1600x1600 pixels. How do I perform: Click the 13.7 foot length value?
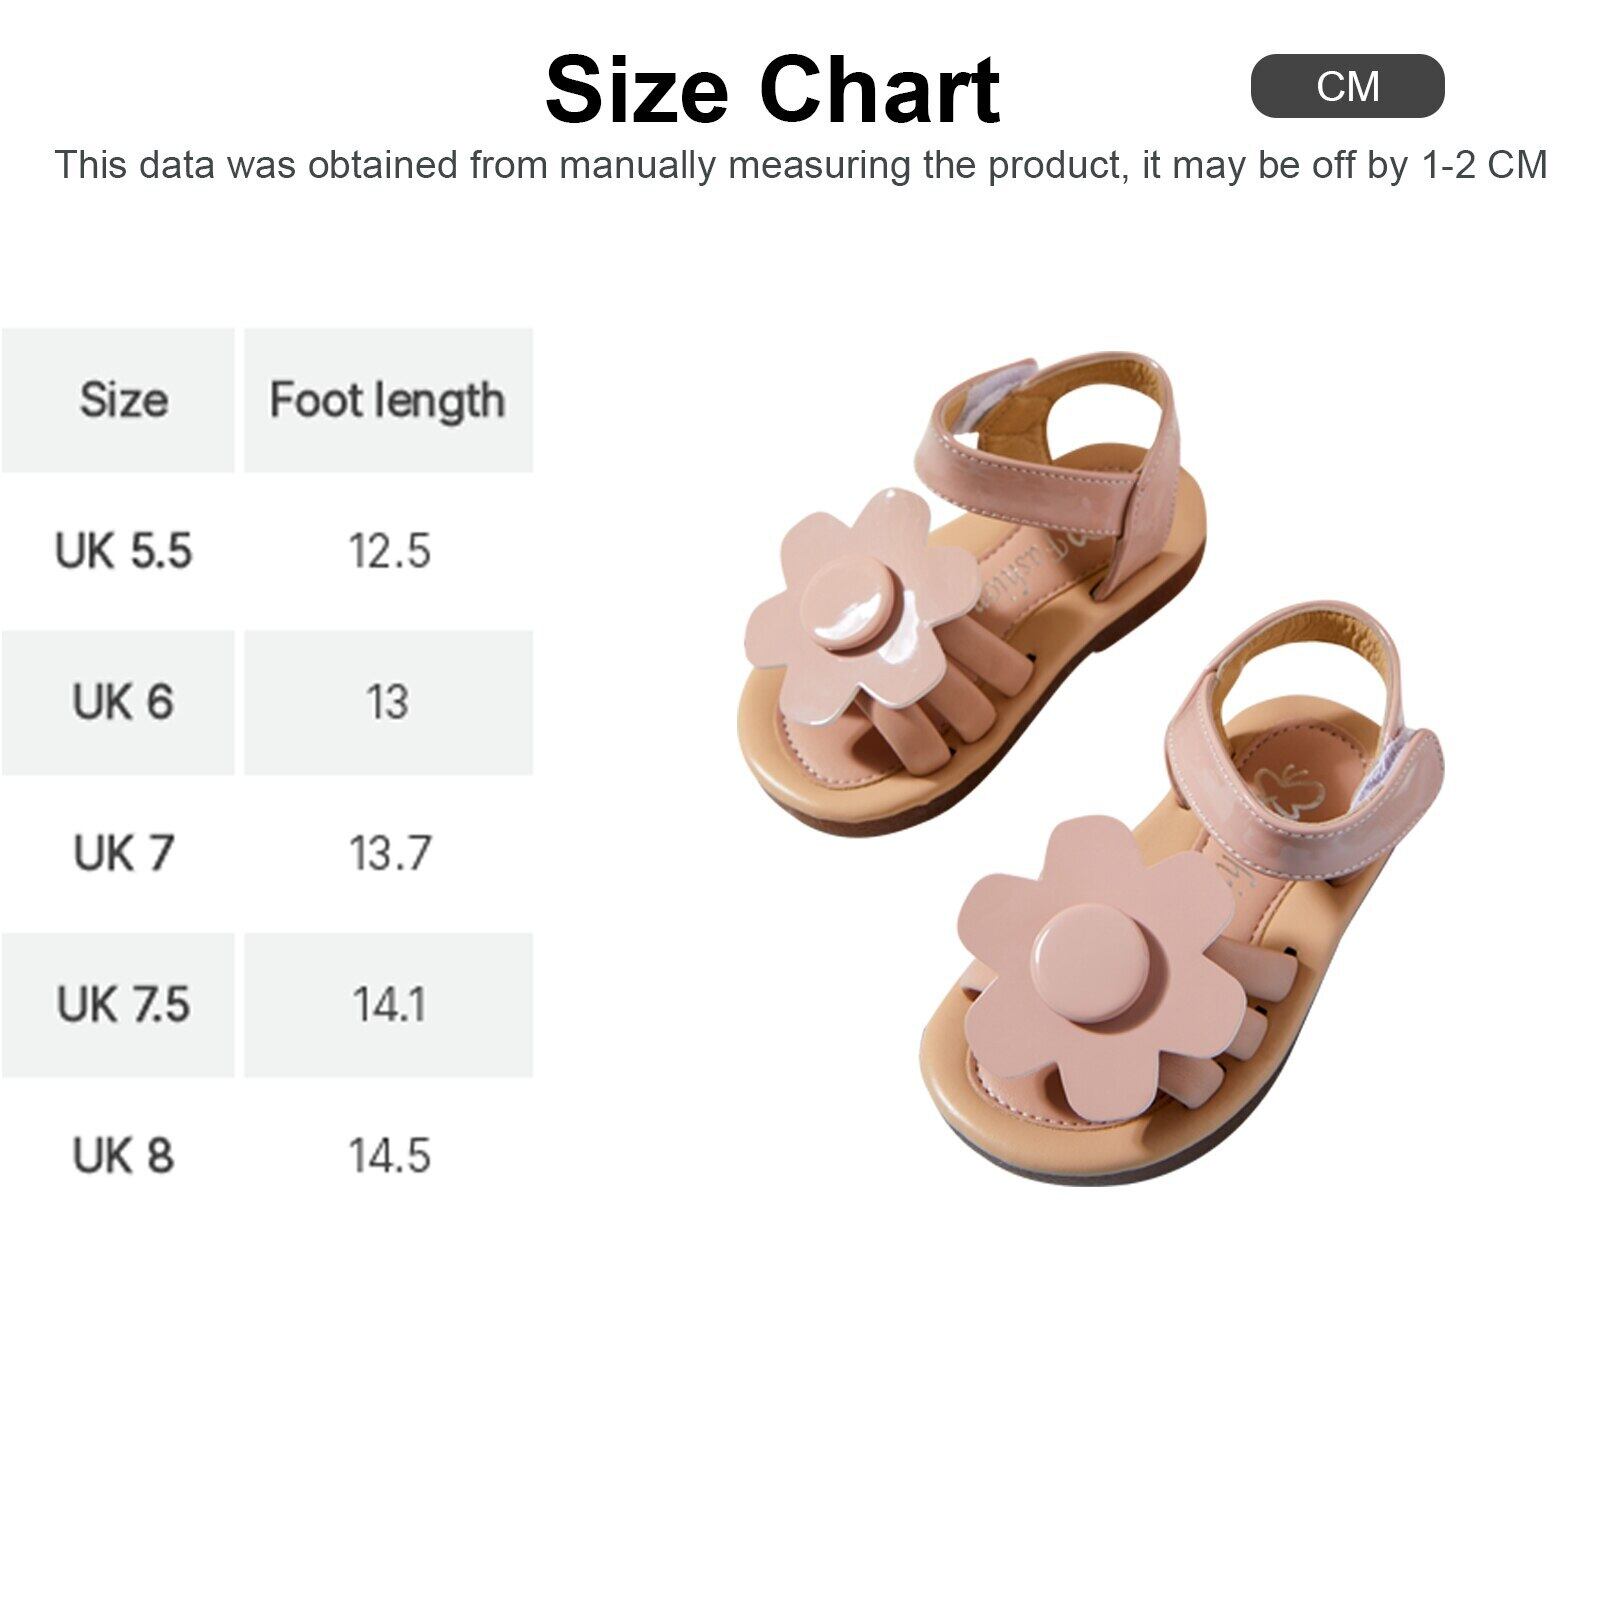pos(389,853)
